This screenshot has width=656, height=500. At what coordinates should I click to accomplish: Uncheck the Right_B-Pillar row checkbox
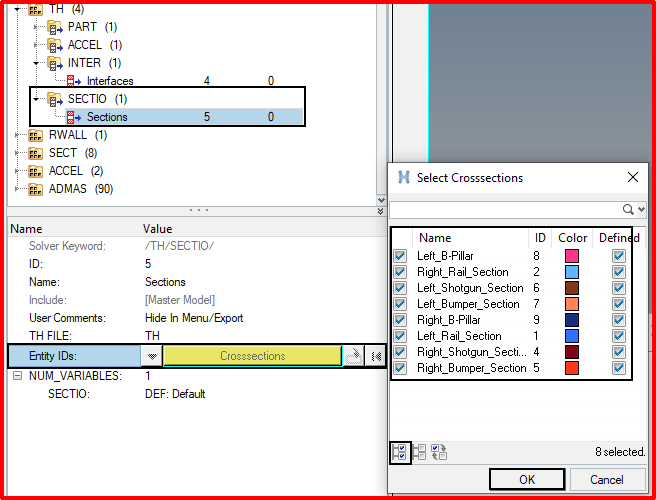(400, 320)
